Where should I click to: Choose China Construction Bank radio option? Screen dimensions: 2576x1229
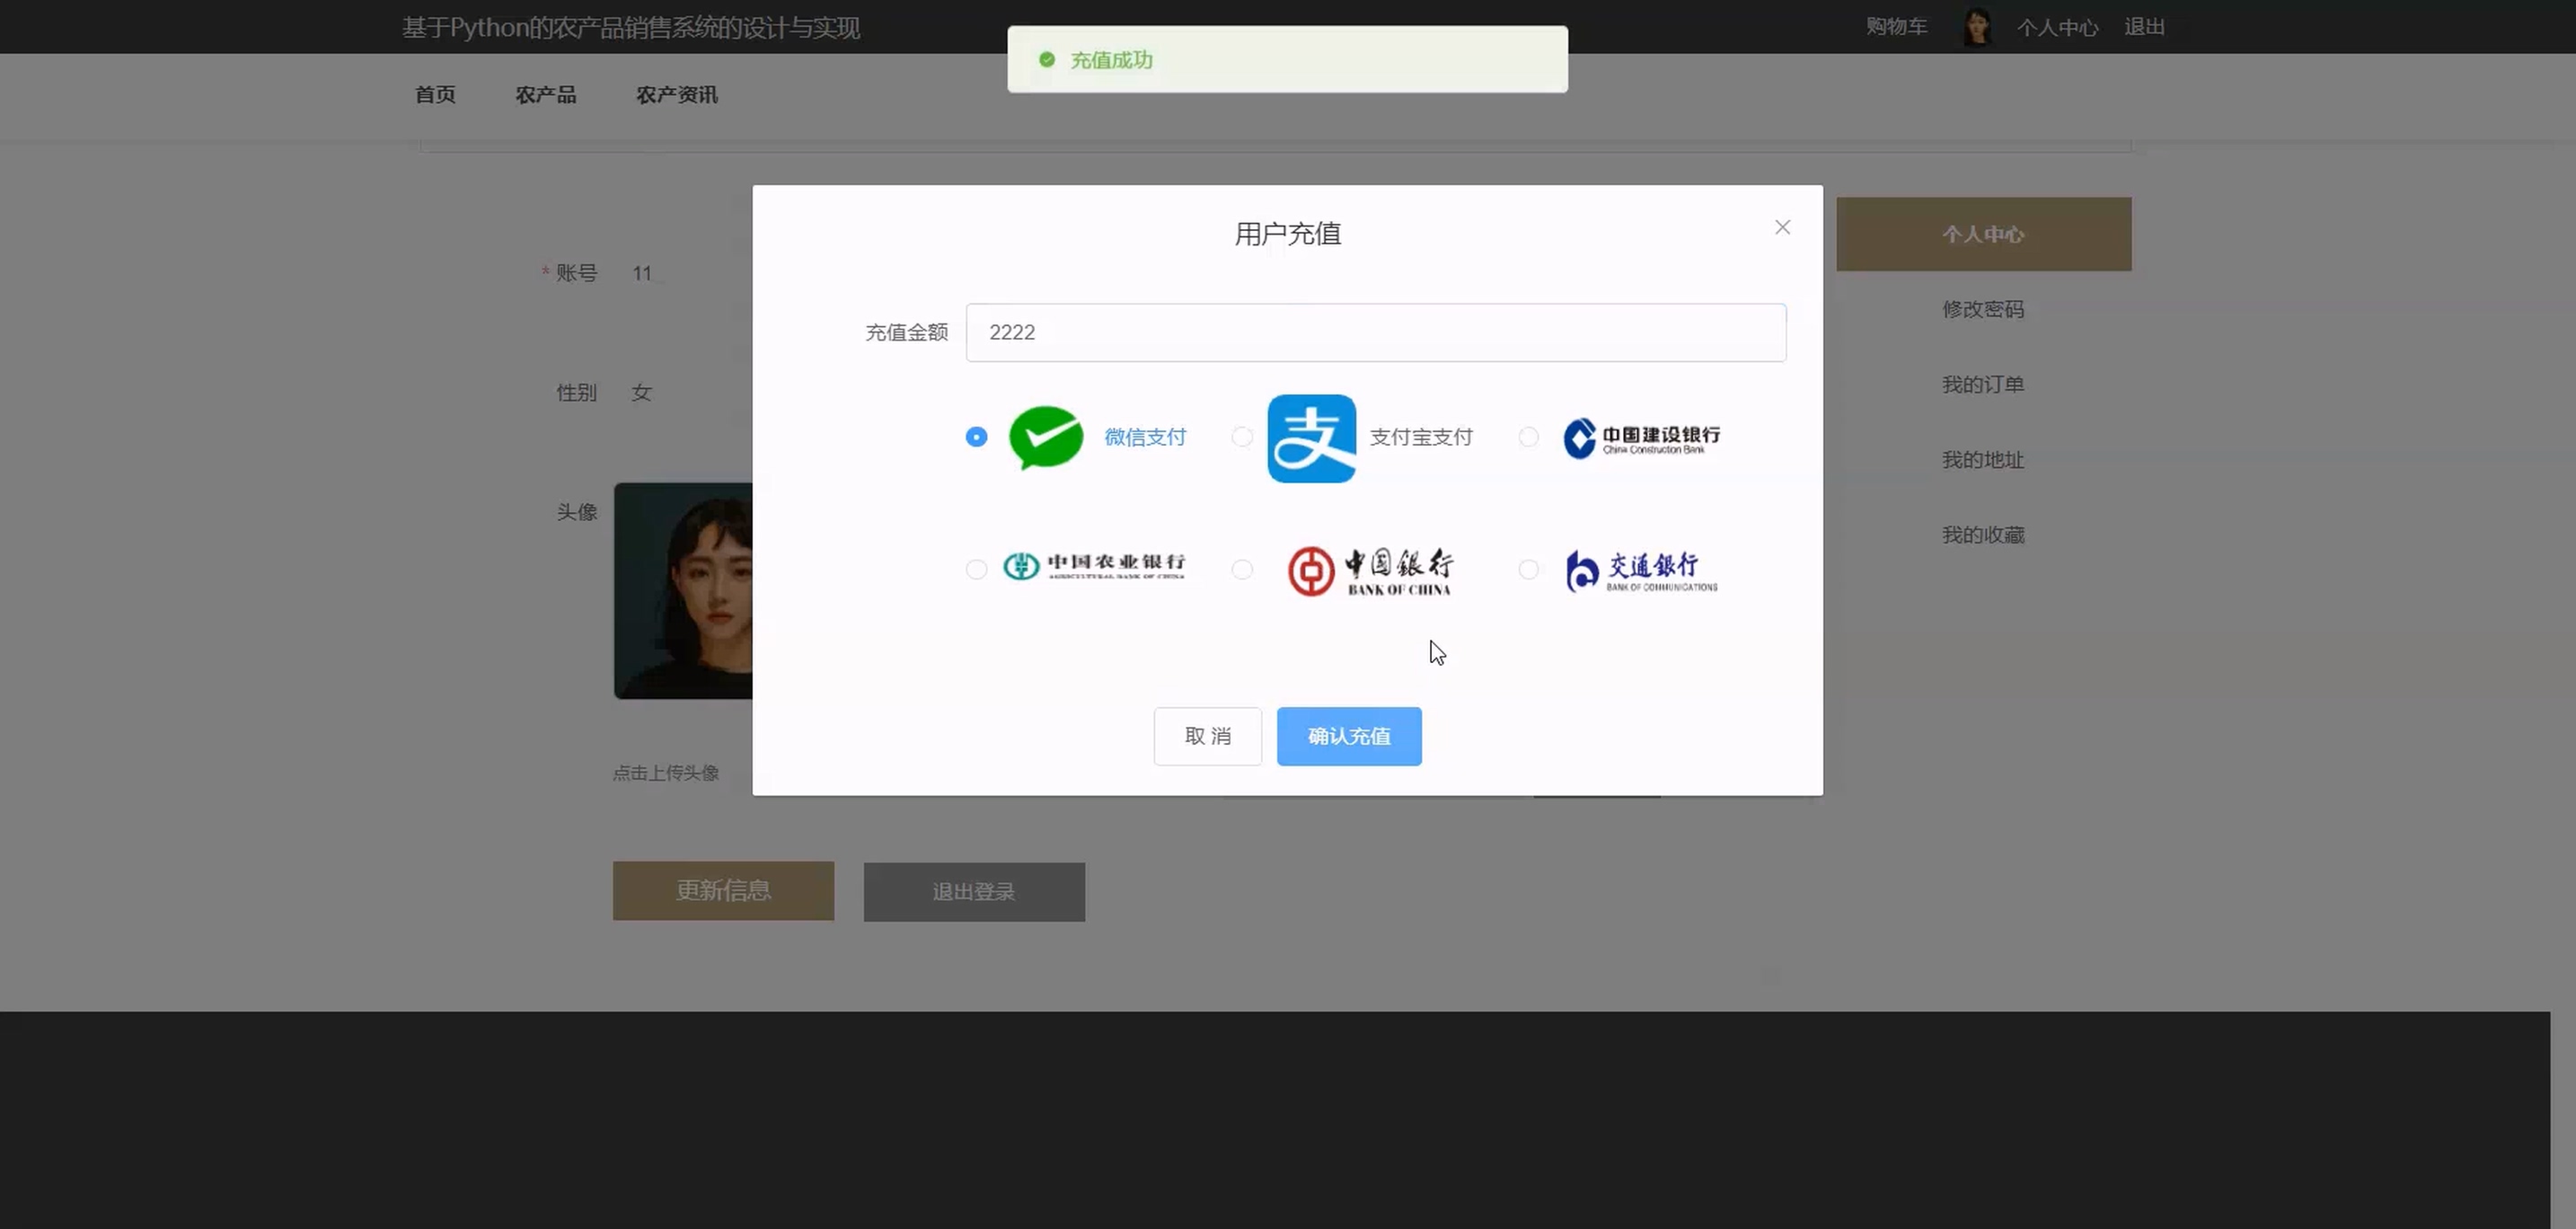coord(1528,437)
